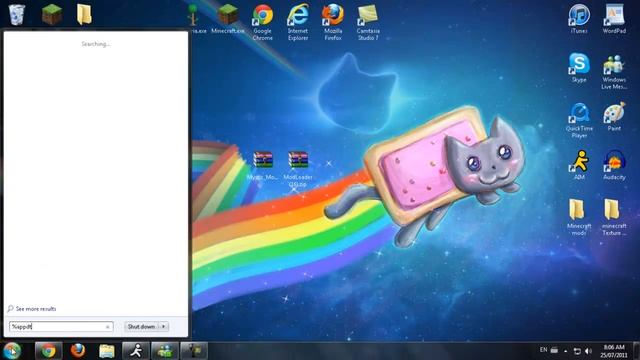Open WordPad desktop shortcut

[x=614, y=19]
